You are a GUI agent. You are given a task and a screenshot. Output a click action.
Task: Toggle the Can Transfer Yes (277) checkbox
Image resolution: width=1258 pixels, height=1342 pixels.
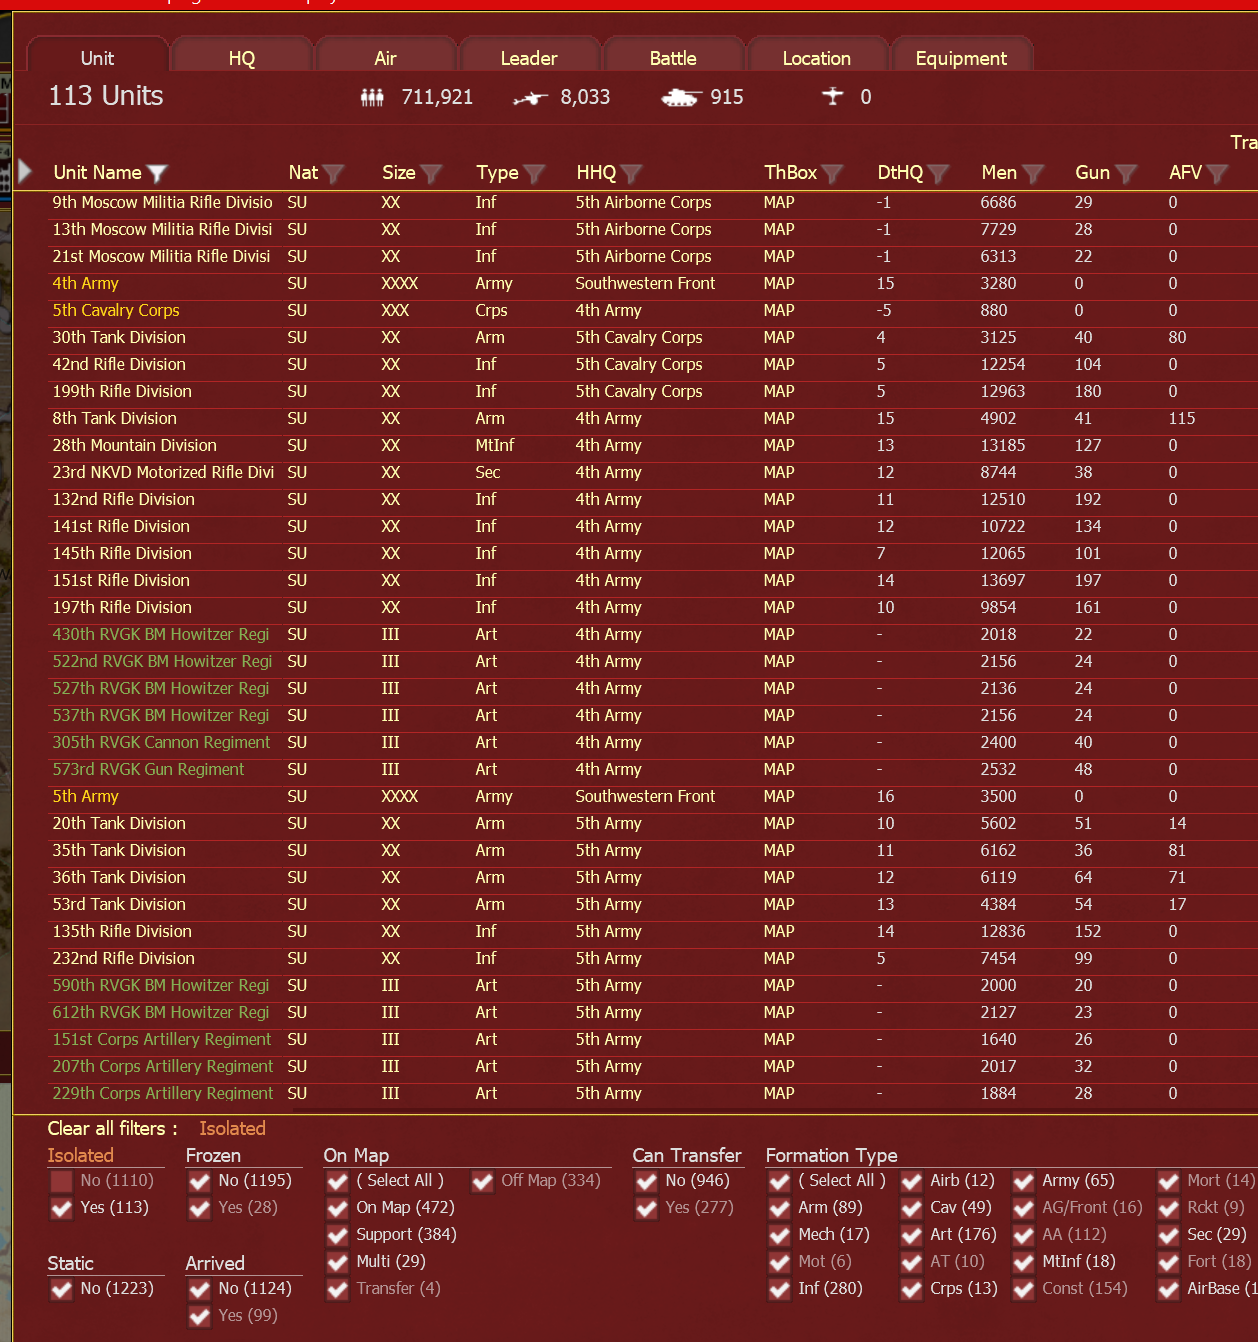pos(647,1208)
